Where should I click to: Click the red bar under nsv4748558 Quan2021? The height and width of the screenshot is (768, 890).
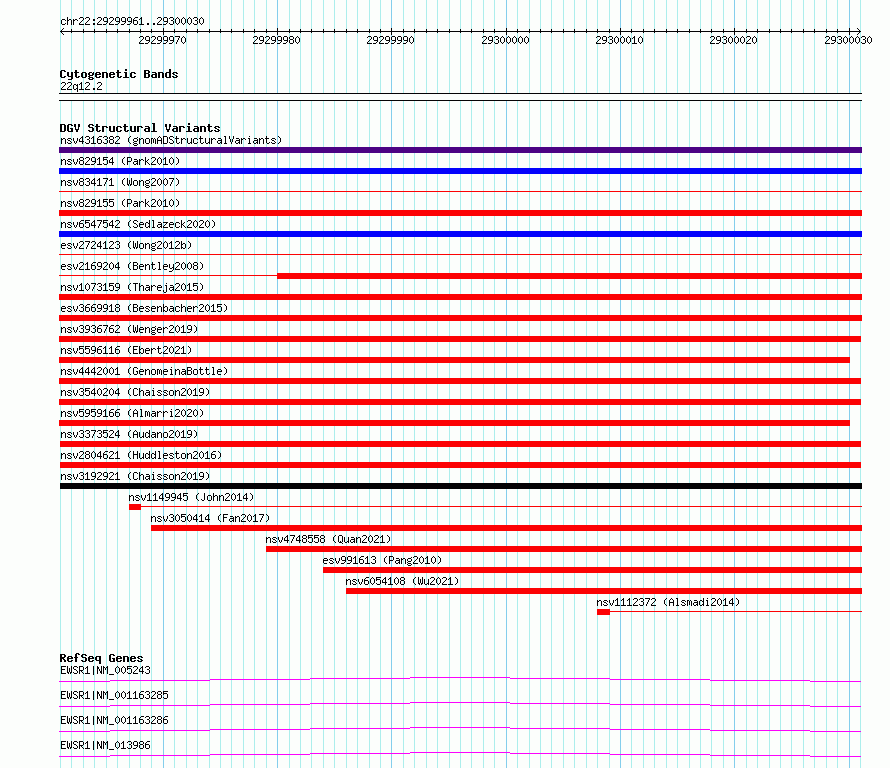tap(564, 549)
